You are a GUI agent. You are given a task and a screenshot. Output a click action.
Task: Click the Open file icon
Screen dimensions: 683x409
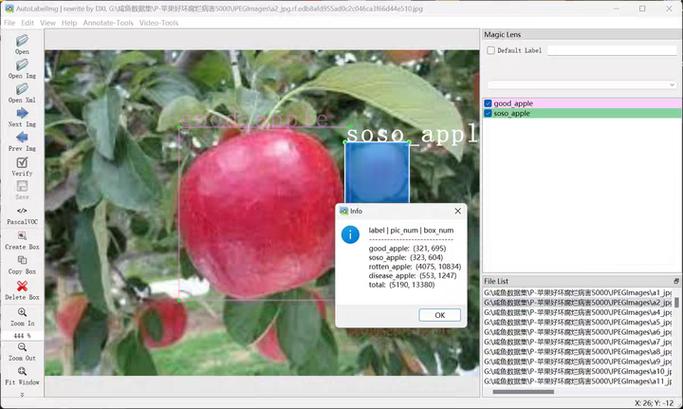click(22, 41)
